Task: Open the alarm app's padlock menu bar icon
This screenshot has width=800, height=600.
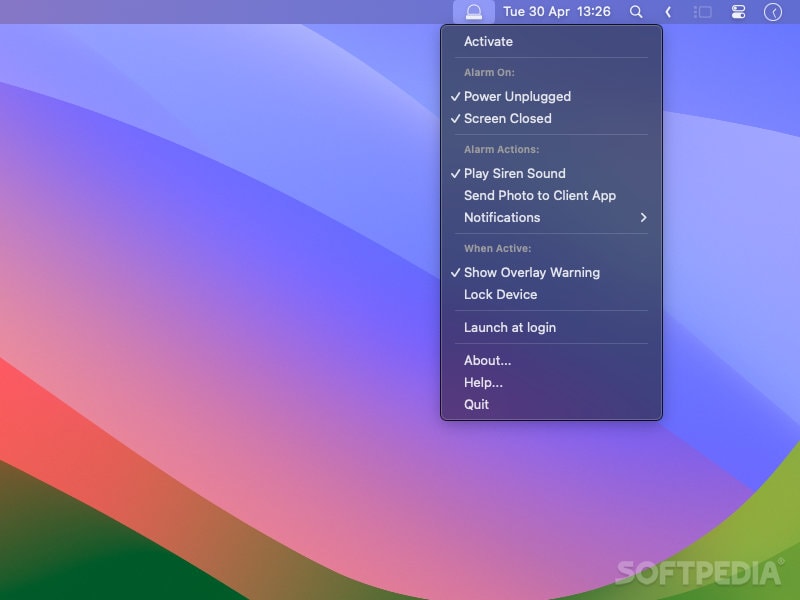Action: click(473, 12)
